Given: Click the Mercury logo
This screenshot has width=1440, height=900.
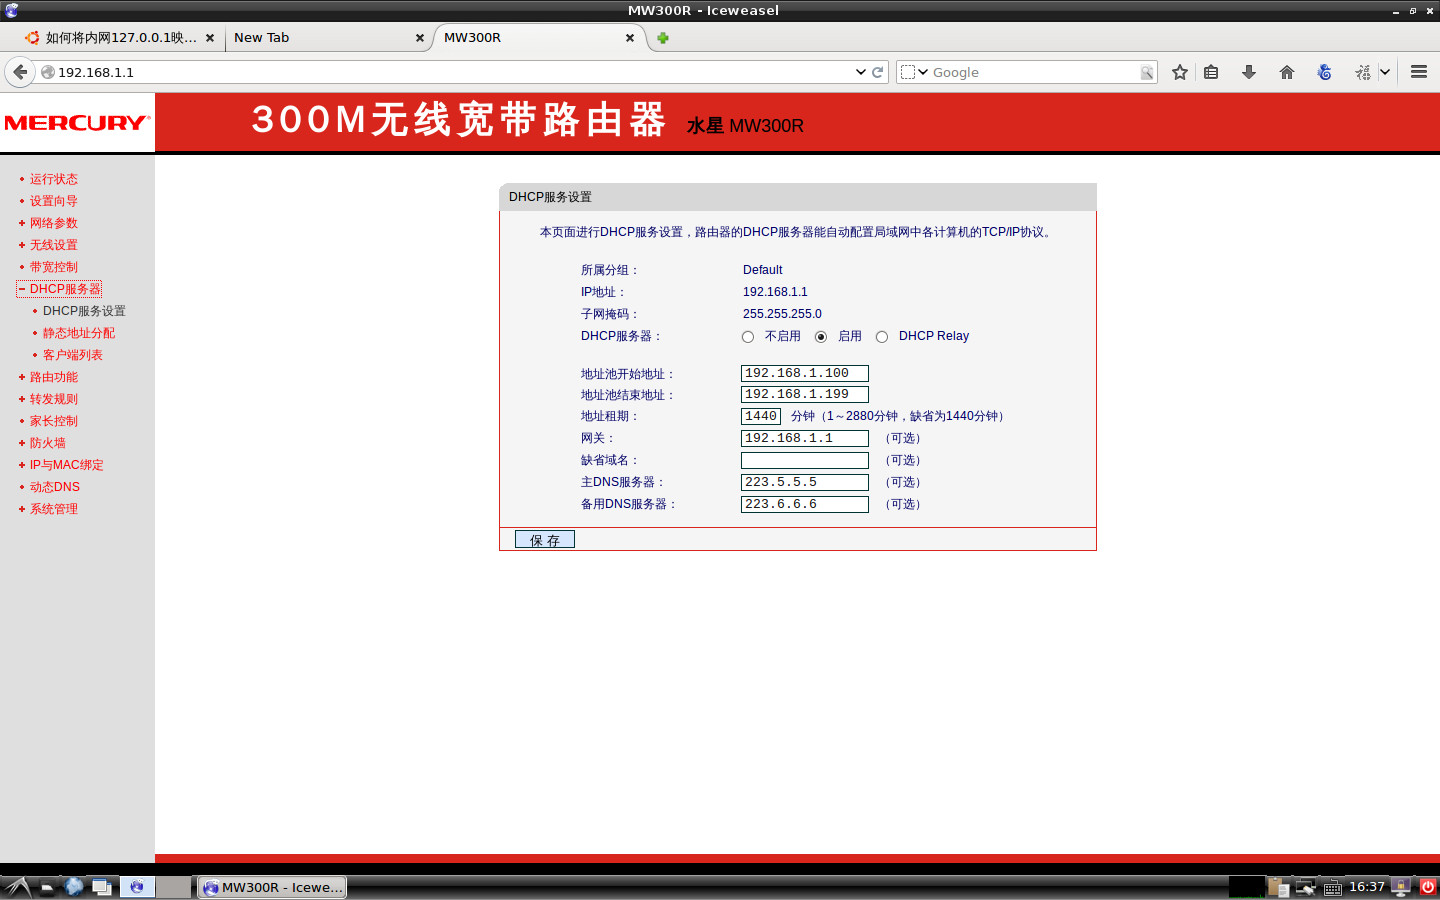Looking at the screenshot, I should [77, 123].
